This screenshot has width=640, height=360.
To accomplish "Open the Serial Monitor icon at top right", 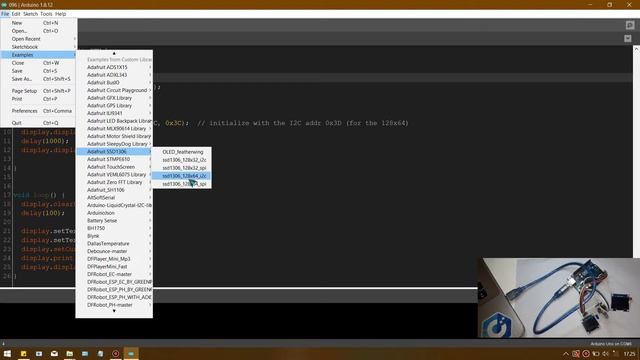I will [x=630, y=25].
